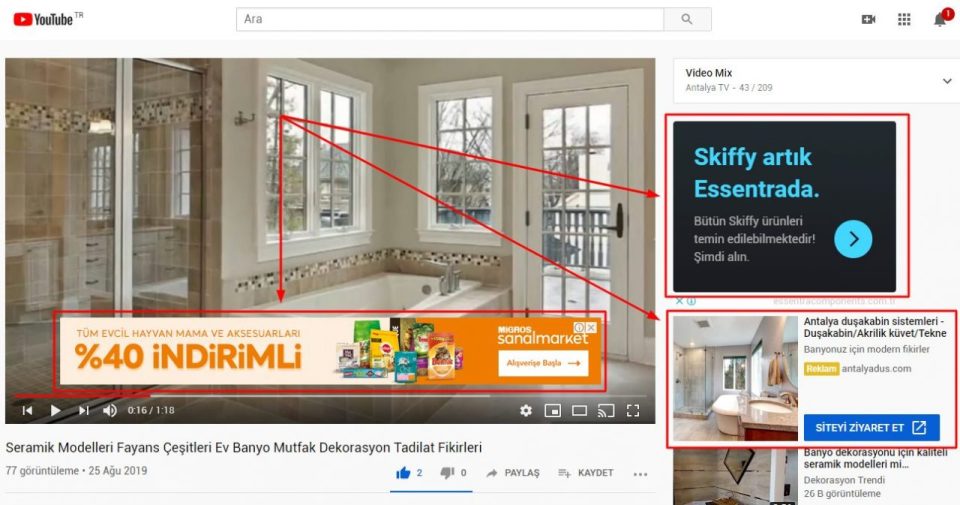Play the video
The image size is (960, 505).
(55, 410)
